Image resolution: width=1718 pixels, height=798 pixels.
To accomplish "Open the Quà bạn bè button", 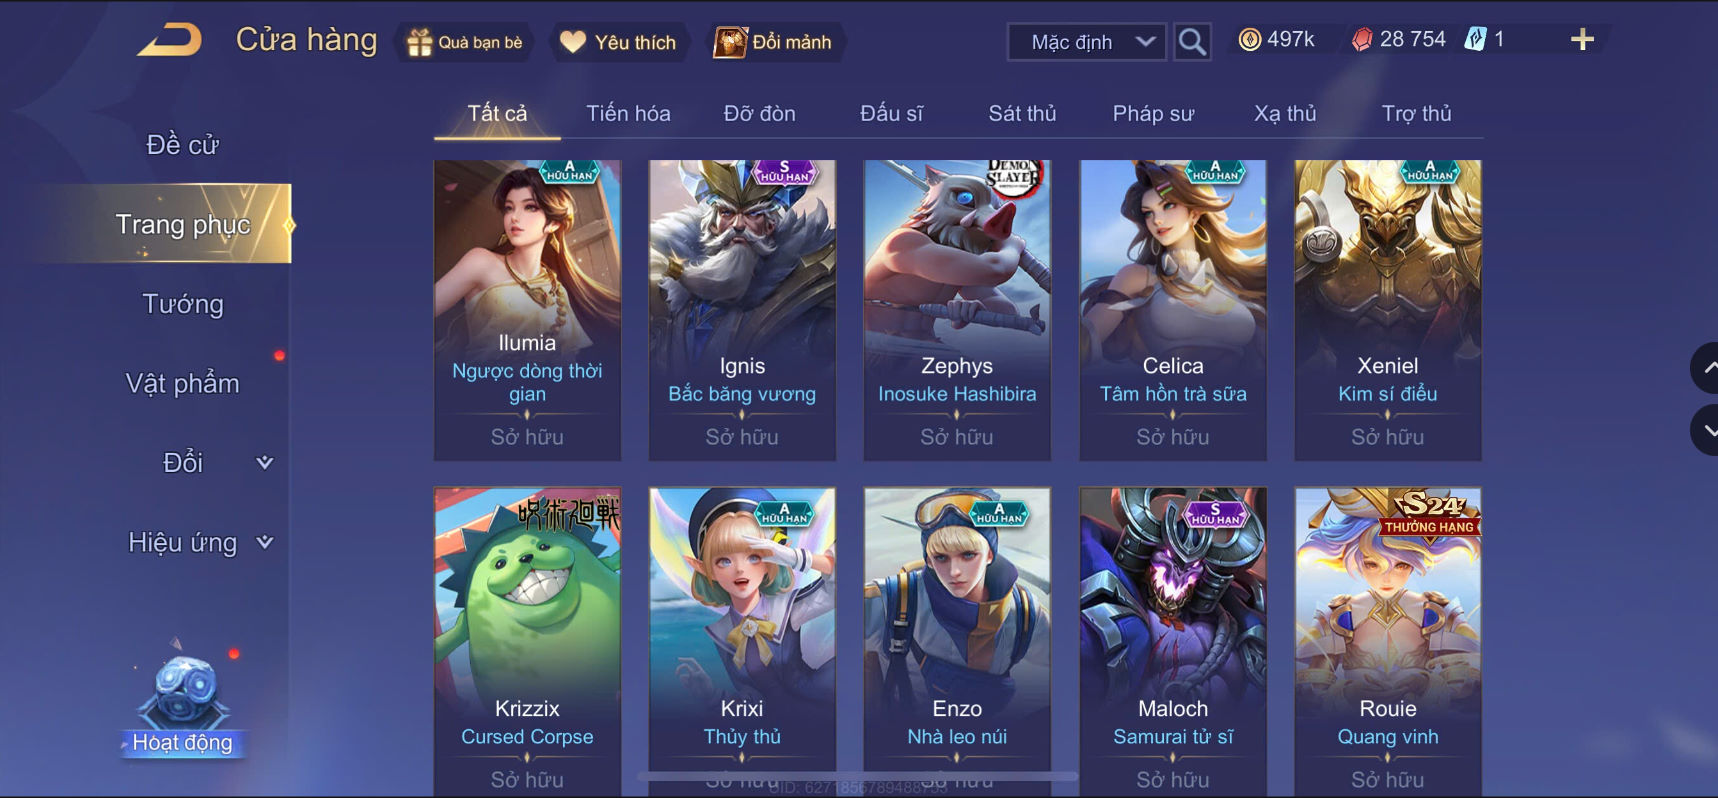I will [x=465, y=42].
